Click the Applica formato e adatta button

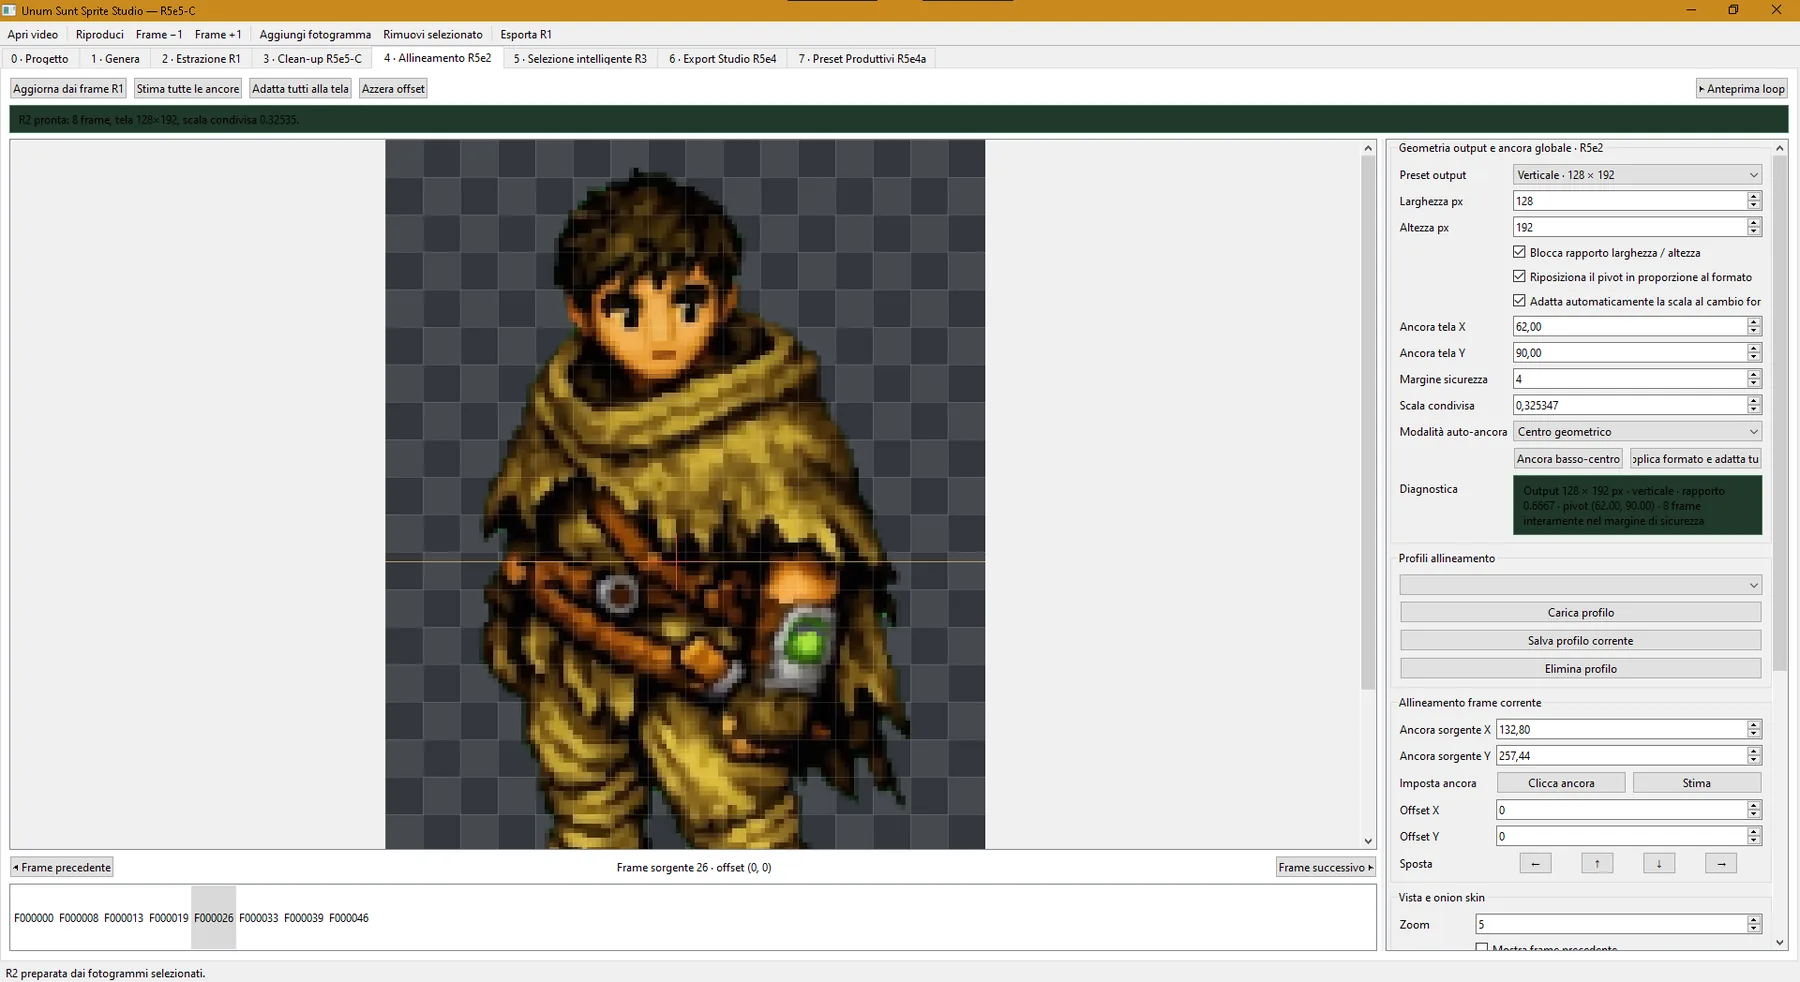coord(1695,459)
